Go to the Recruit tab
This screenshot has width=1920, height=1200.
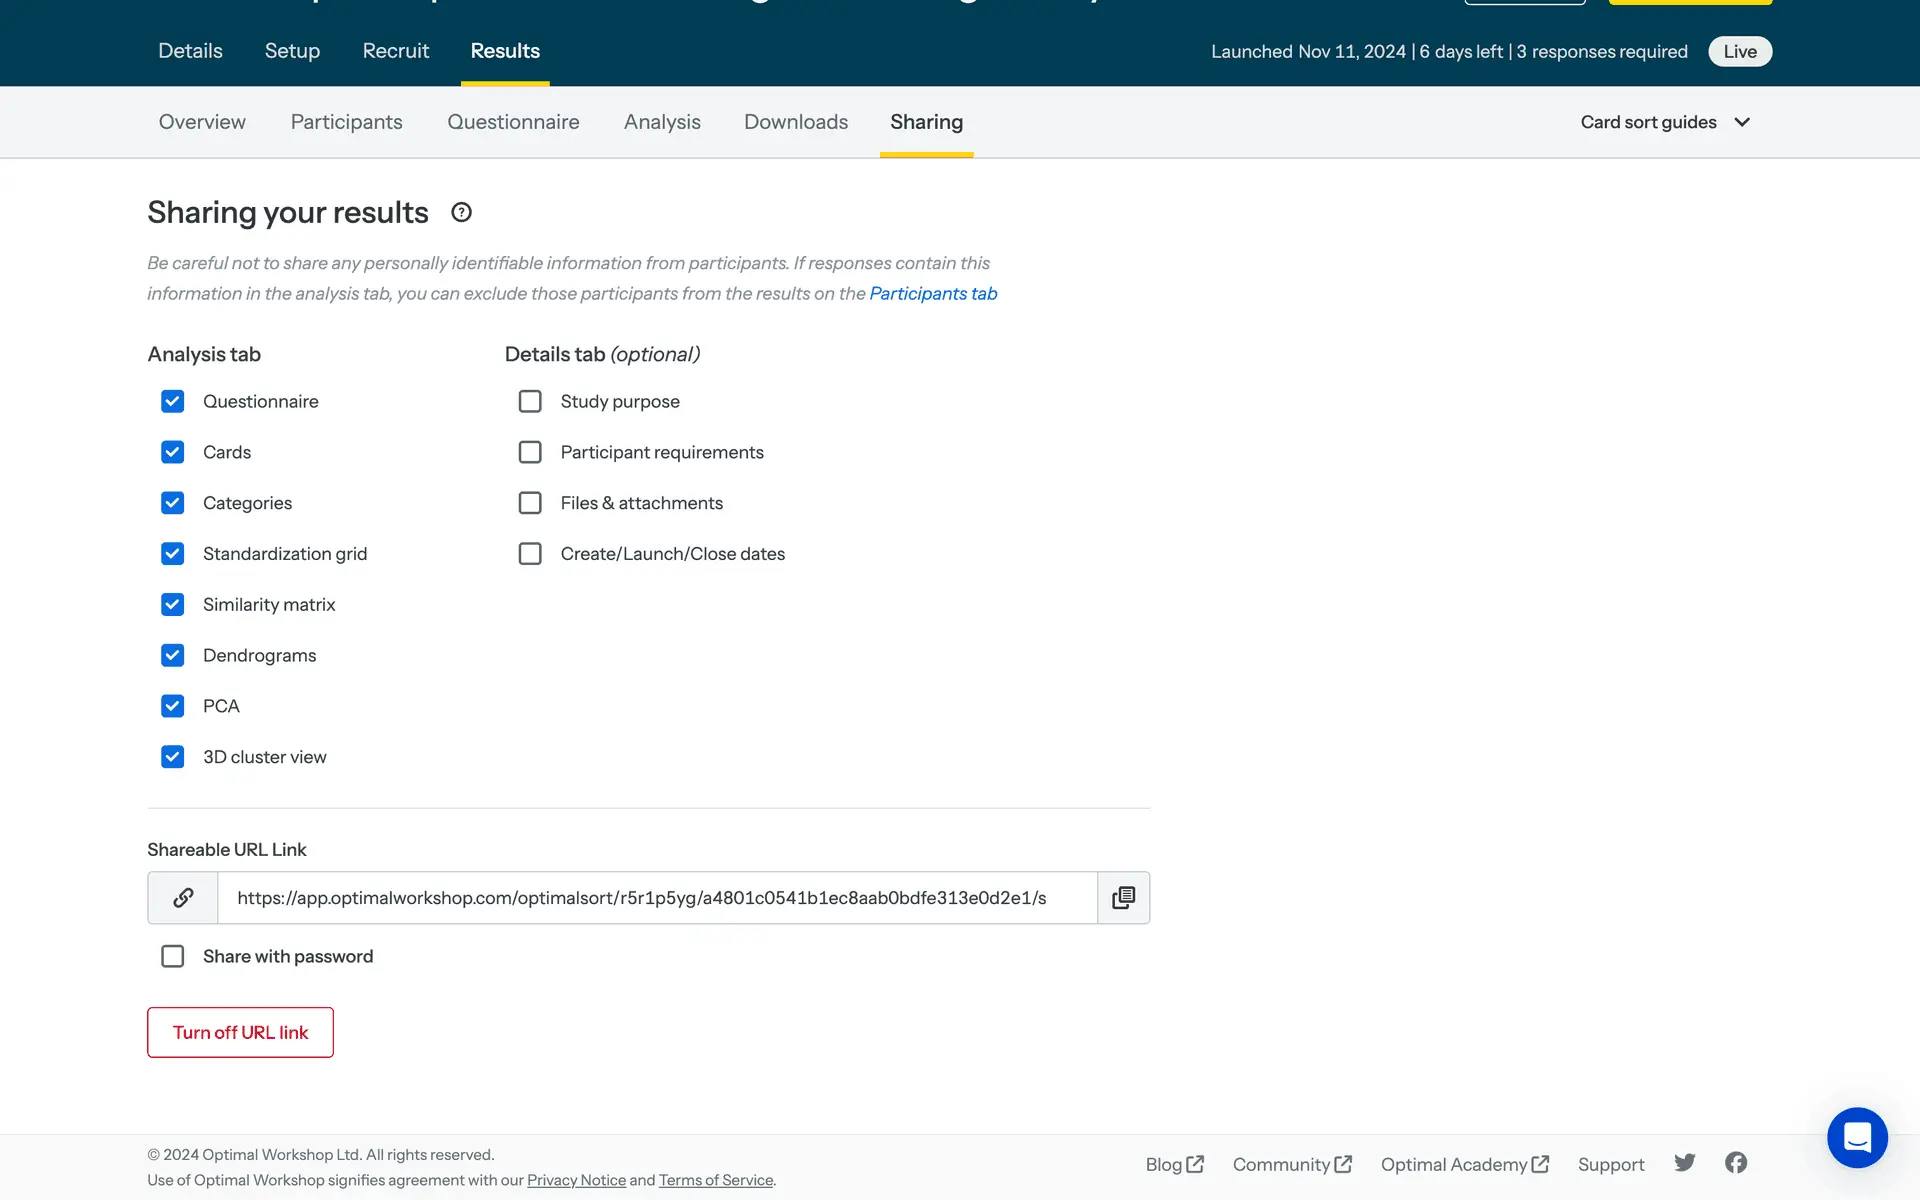(x=395, y=51)
